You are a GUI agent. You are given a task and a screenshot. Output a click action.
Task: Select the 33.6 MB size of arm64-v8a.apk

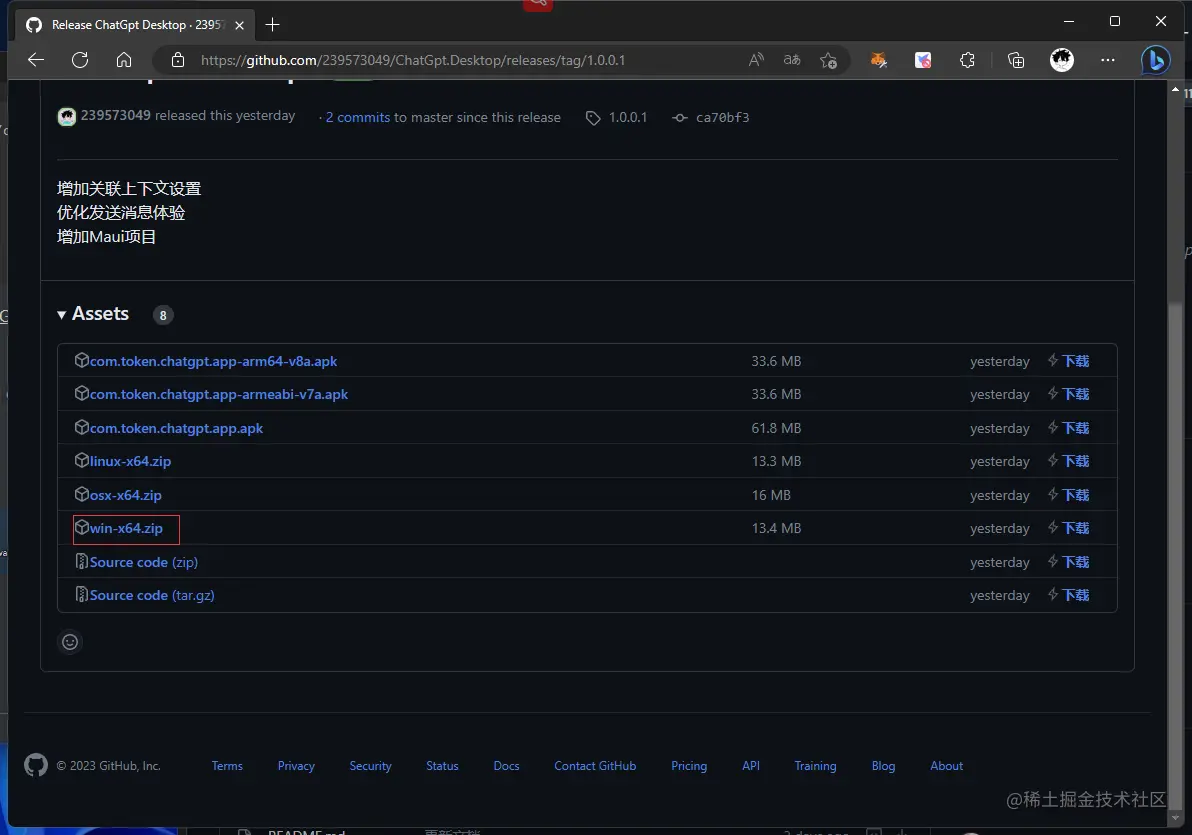[x=776, y=361]
